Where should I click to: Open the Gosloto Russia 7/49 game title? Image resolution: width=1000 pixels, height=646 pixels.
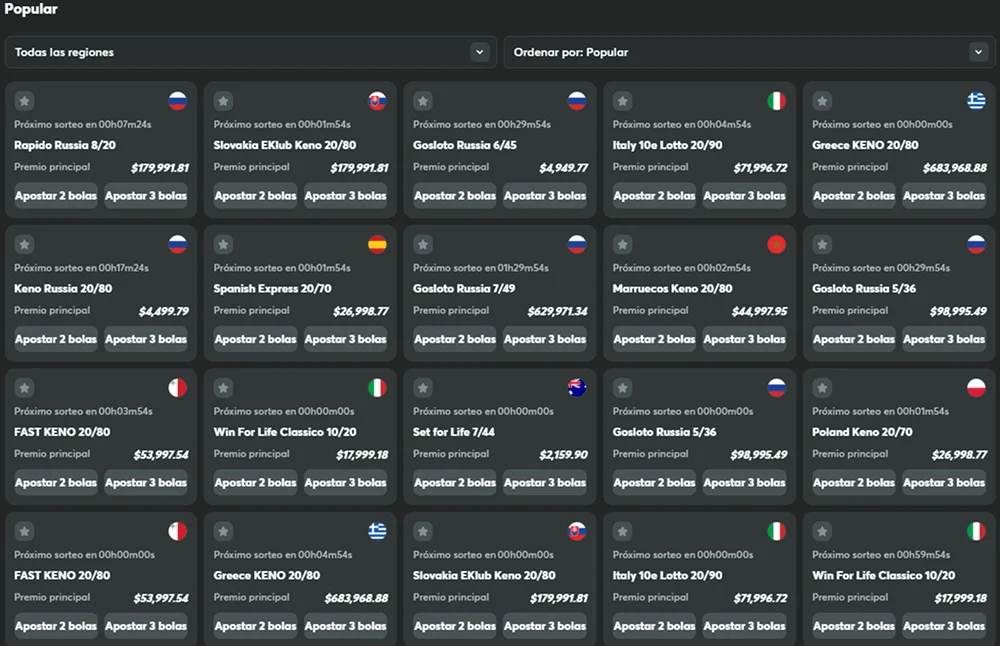point(464,289)
